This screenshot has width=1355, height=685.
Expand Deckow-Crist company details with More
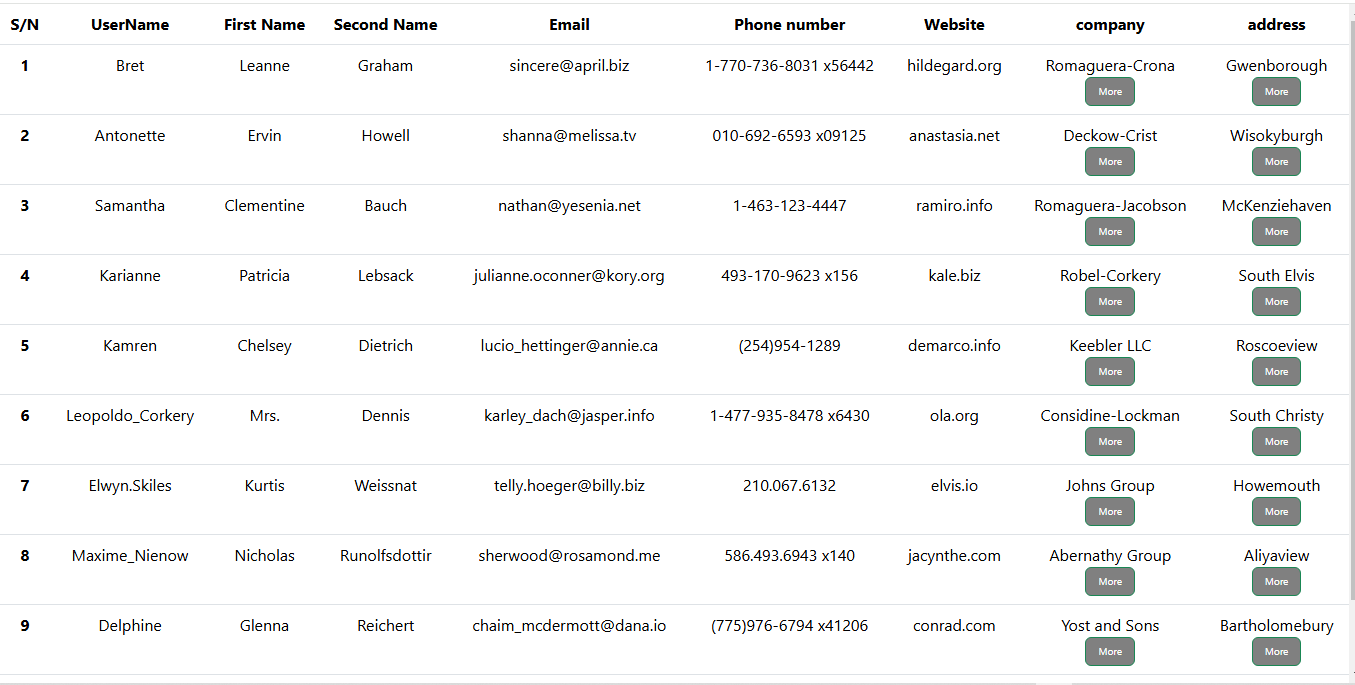(1110, 162)
